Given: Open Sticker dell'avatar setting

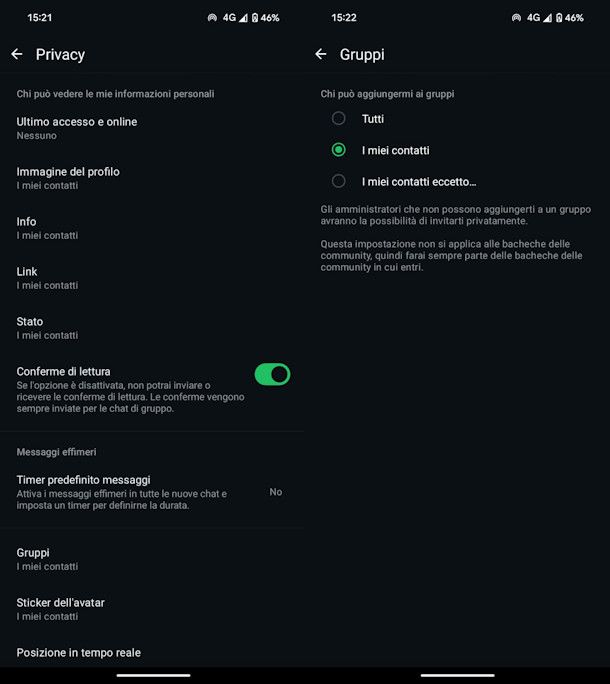Looking at the screenshot, I should point(60,609).
